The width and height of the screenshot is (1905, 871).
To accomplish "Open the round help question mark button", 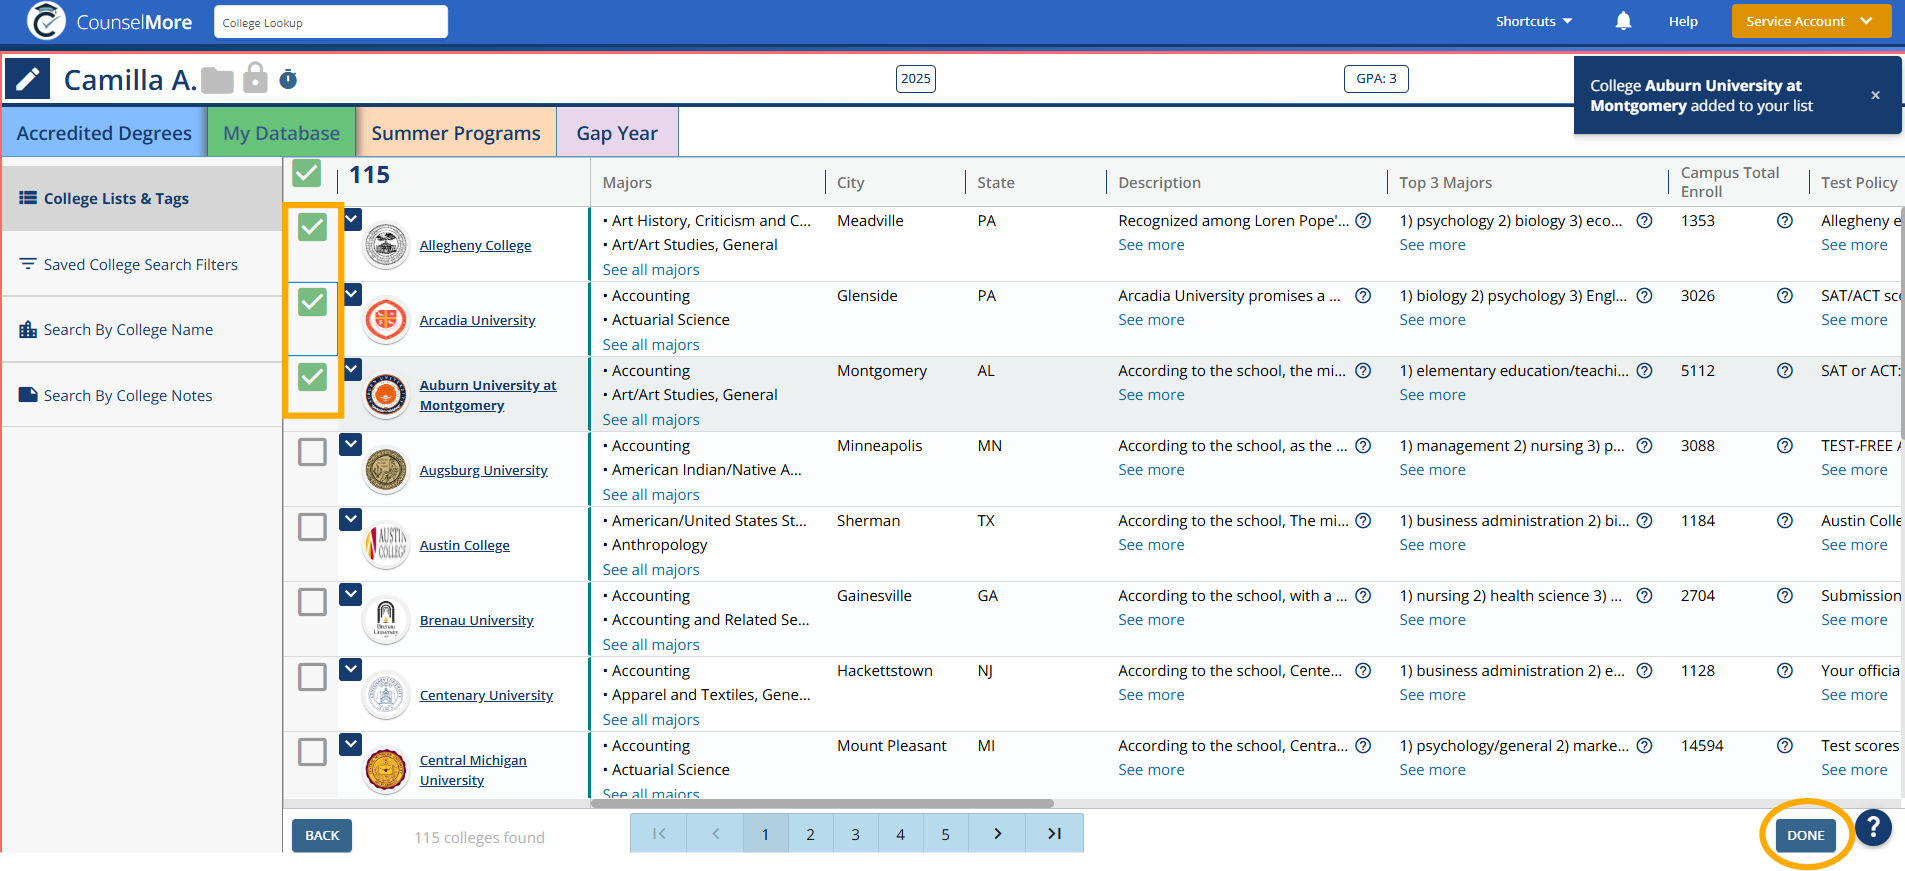I will pyautogui.click(x=1873, y=827).
